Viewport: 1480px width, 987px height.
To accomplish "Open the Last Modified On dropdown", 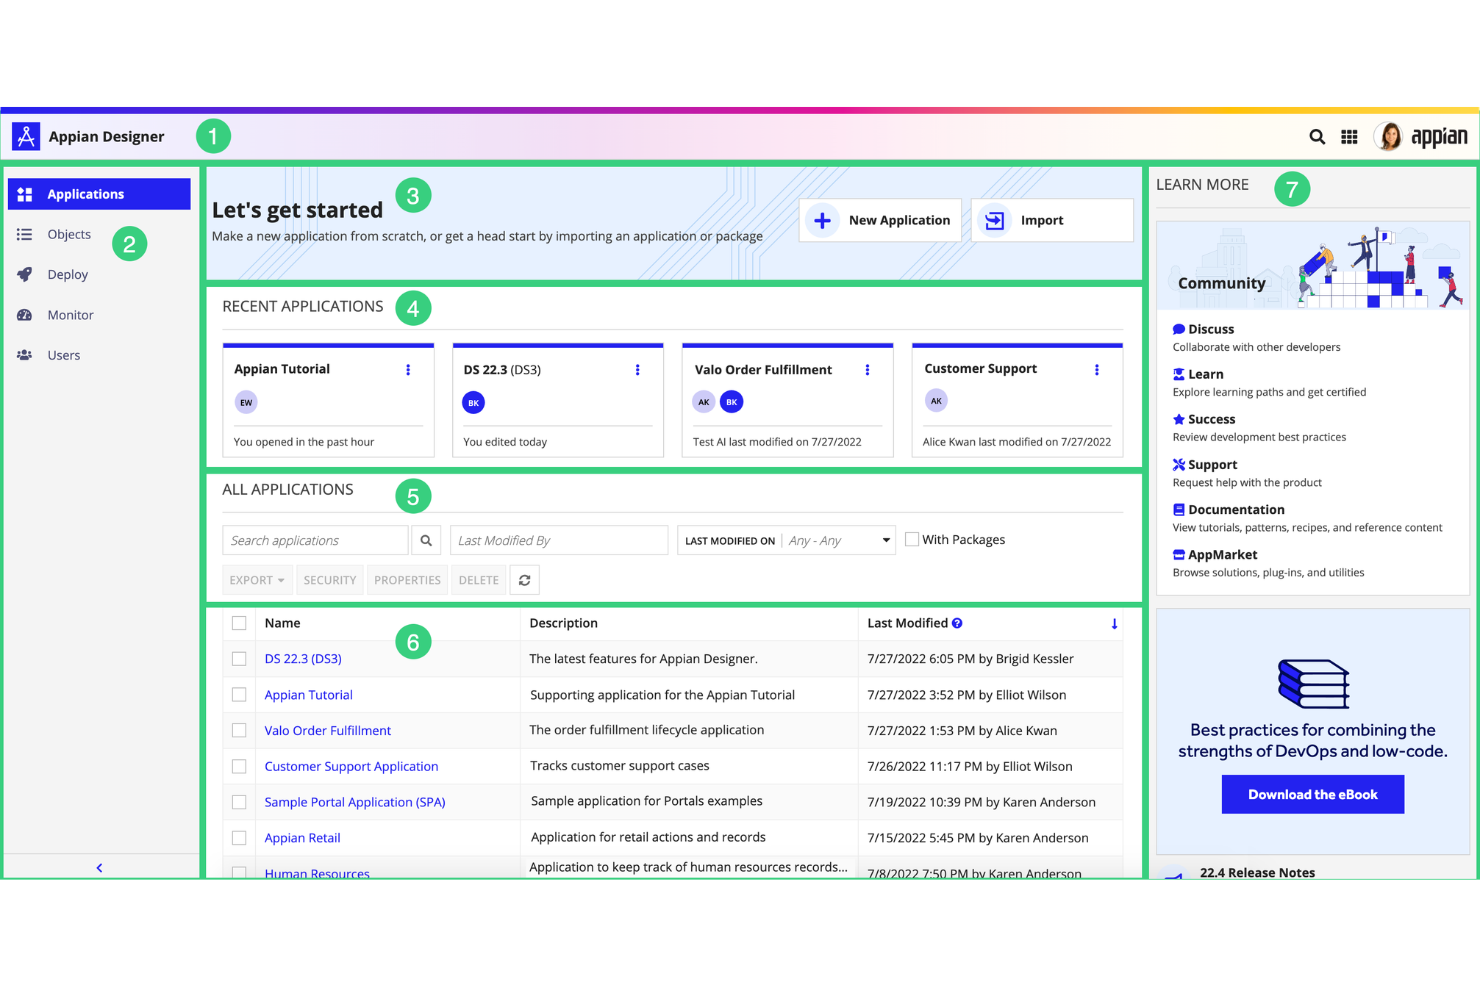I will coord(786,540).
